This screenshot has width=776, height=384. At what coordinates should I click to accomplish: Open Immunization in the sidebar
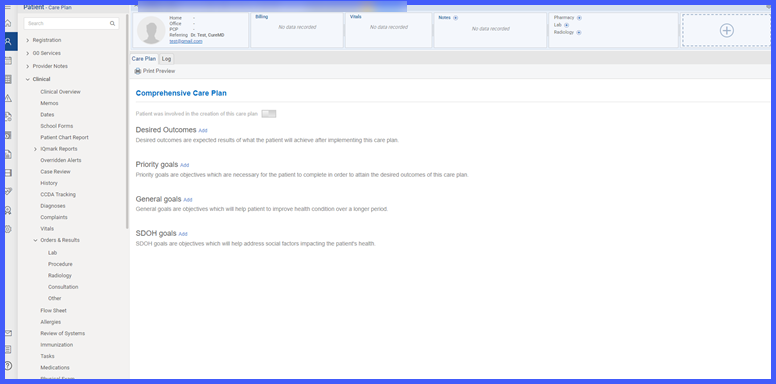(56, 345)
